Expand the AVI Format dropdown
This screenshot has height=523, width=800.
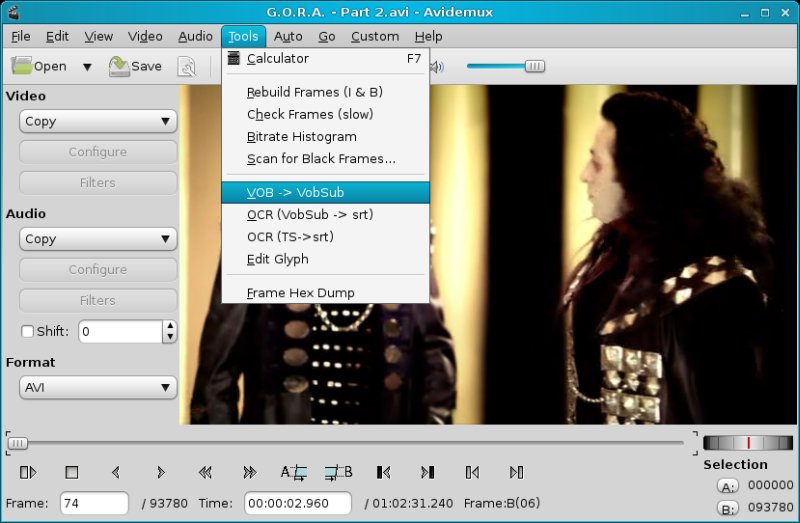point(98,388)
